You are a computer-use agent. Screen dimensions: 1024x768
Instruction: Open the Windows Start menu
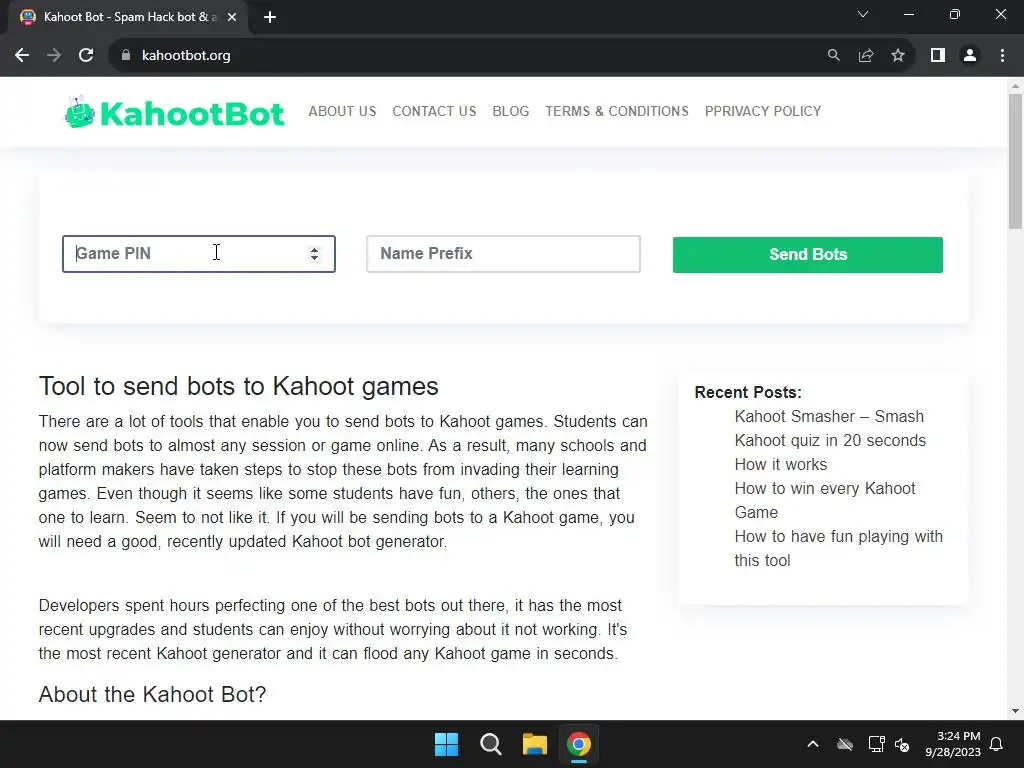click(x=447, y=744)
